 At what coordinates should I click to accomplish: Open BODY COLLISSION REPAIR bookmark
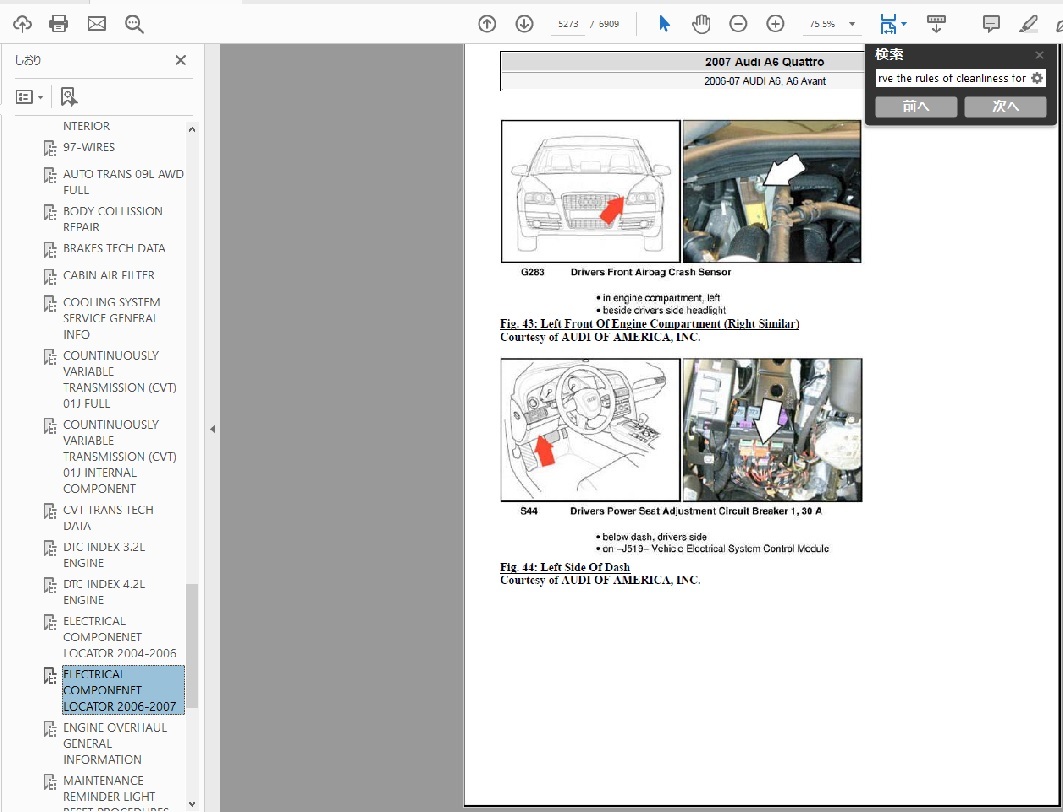click(113, 219)
